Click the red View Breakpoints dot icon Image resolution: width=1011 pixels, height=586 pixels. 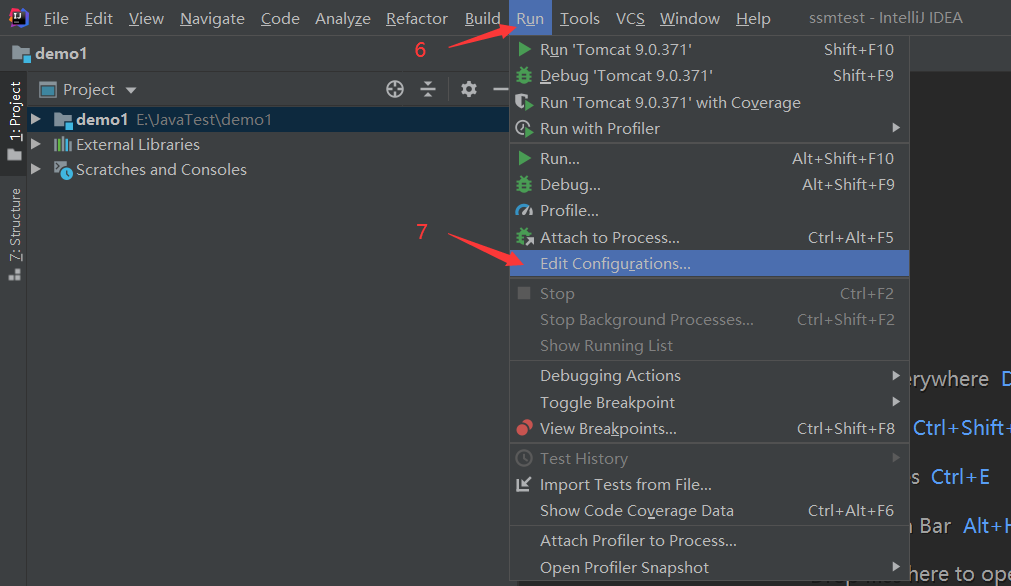(524, 428)
